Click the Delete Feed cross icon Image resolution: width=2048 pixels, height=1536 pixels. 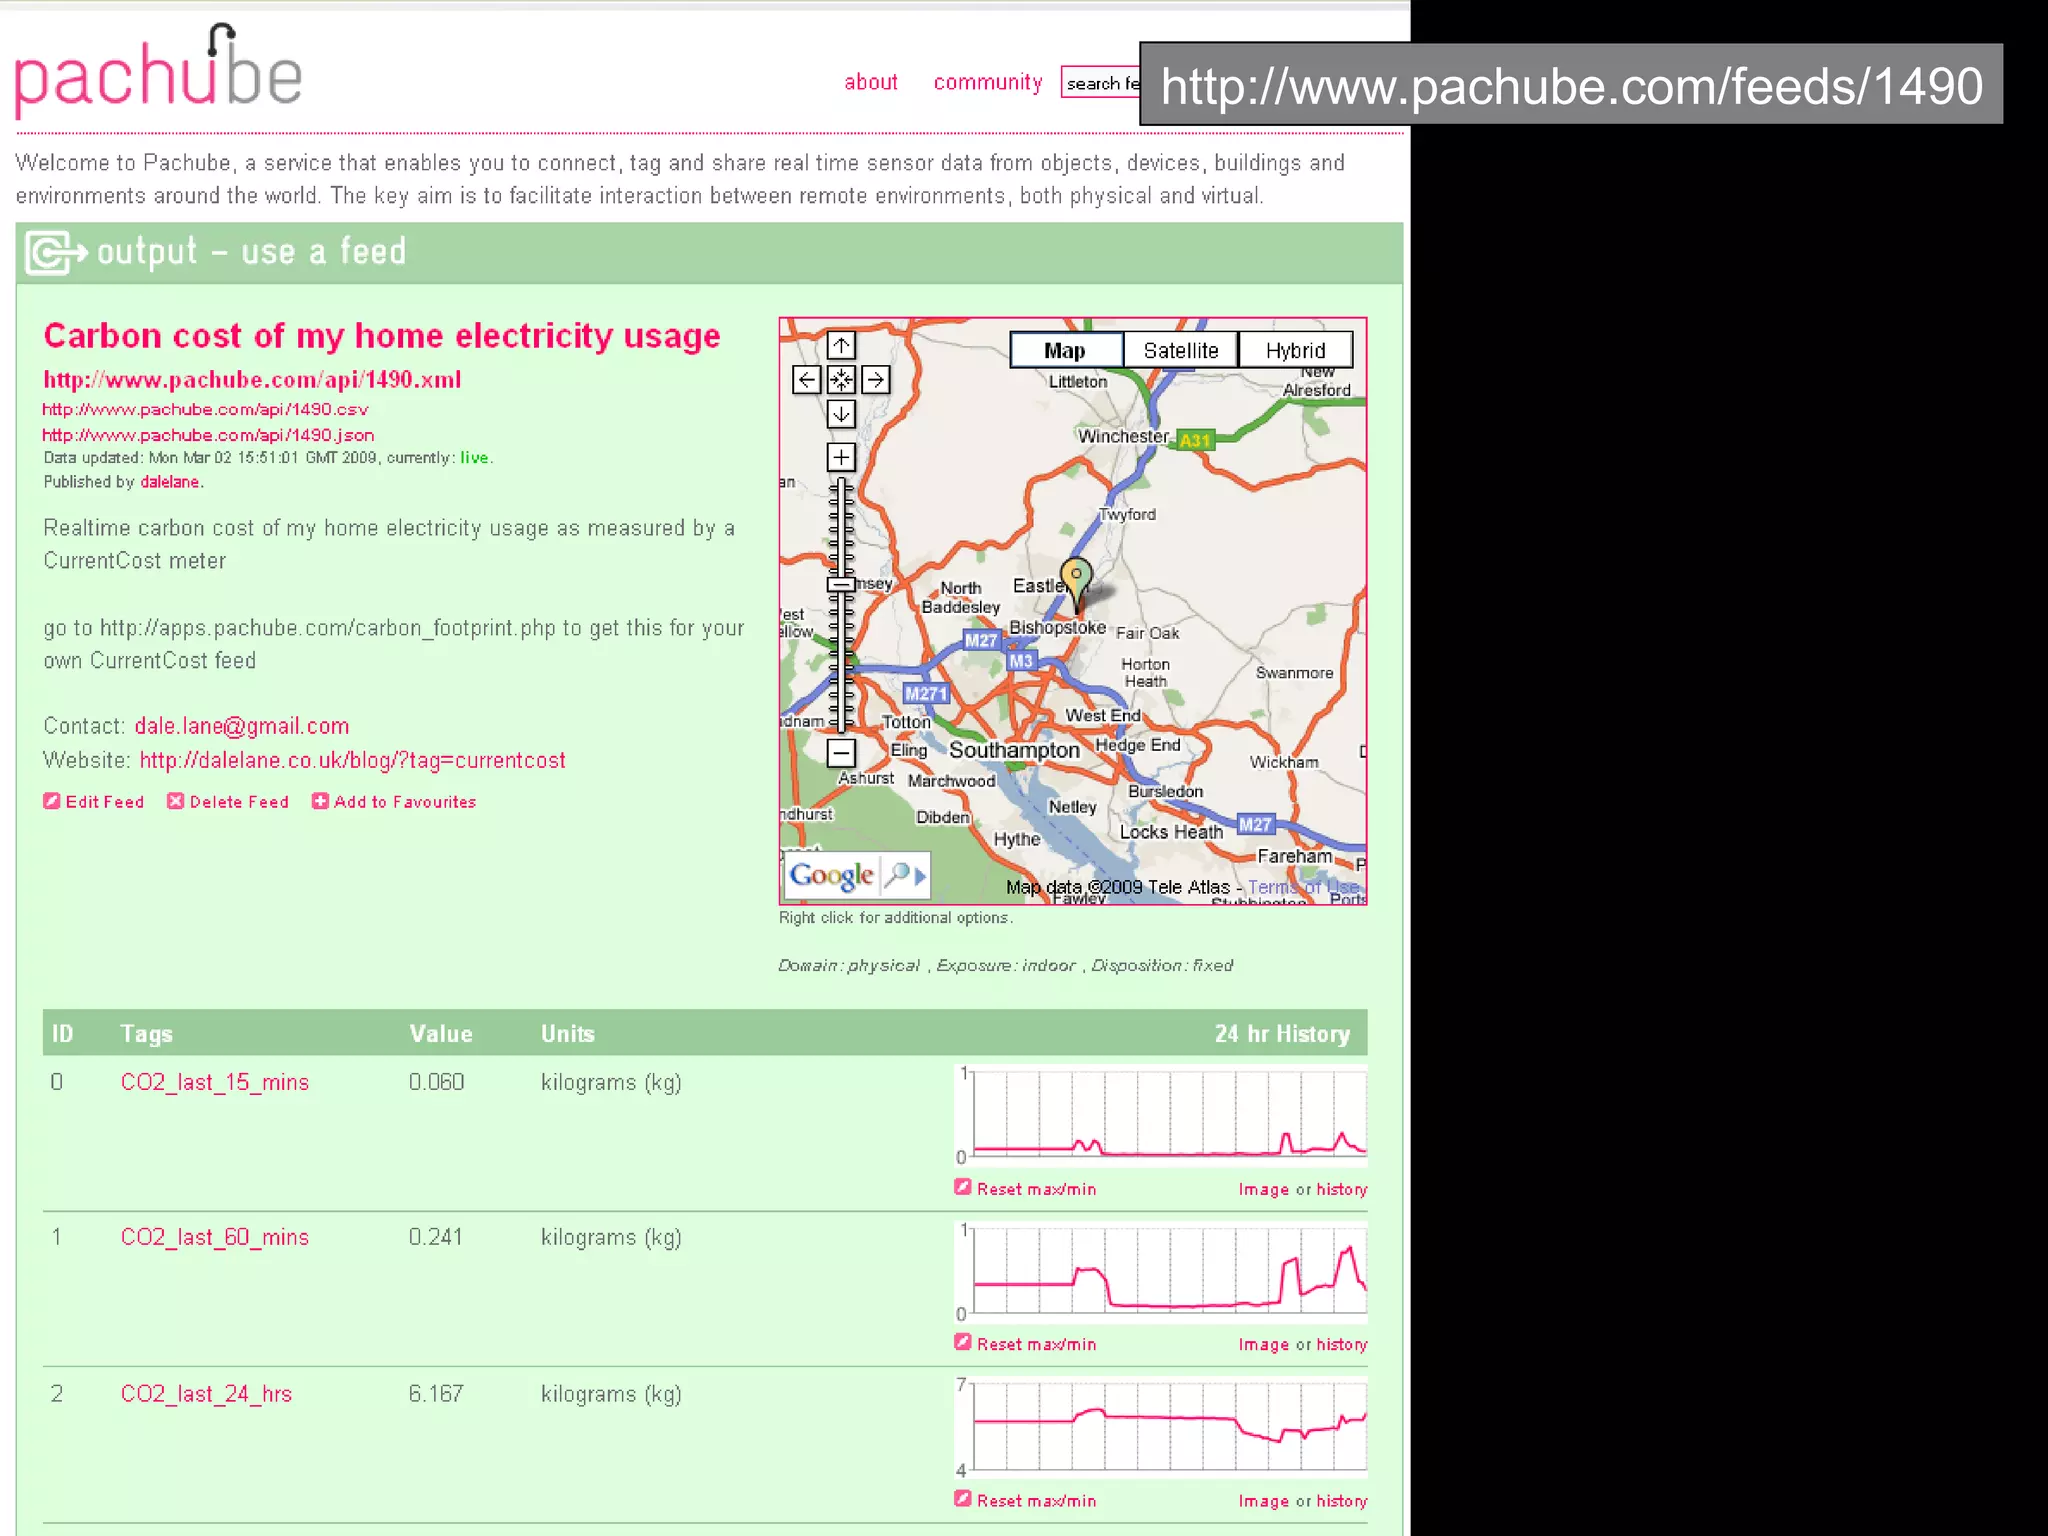coord(175,801)
